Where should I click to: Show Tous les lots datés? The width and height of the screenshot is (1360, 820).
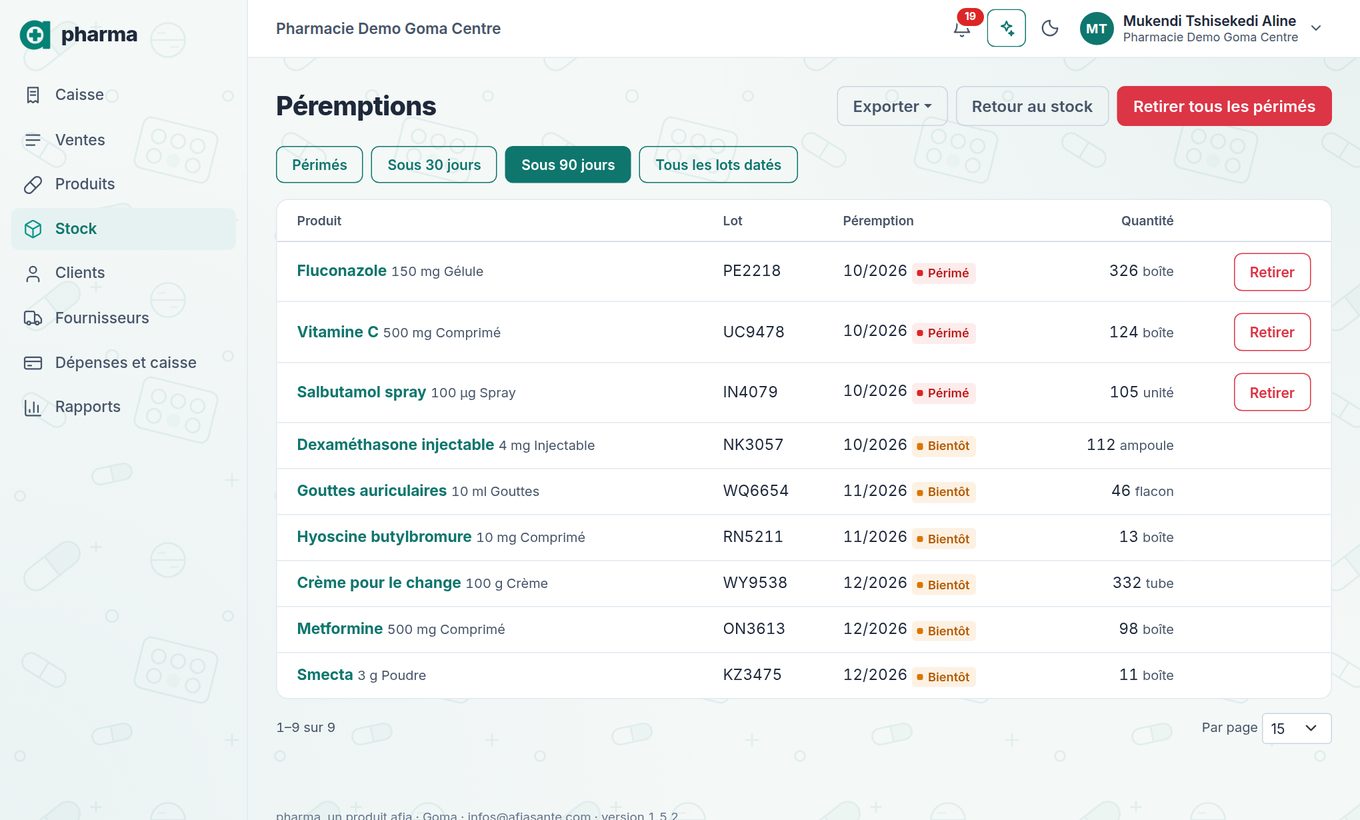tap(718, 165)
